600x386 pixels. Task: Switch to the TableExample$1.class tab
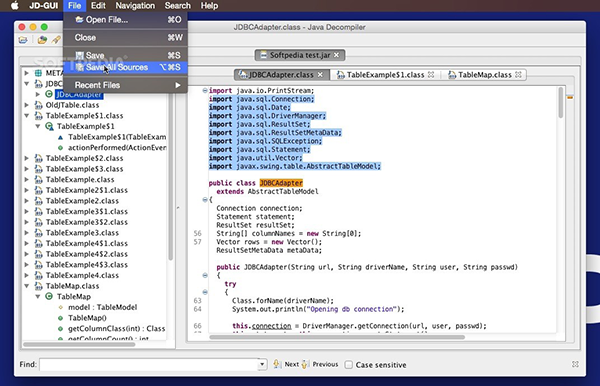coord(385,75)
